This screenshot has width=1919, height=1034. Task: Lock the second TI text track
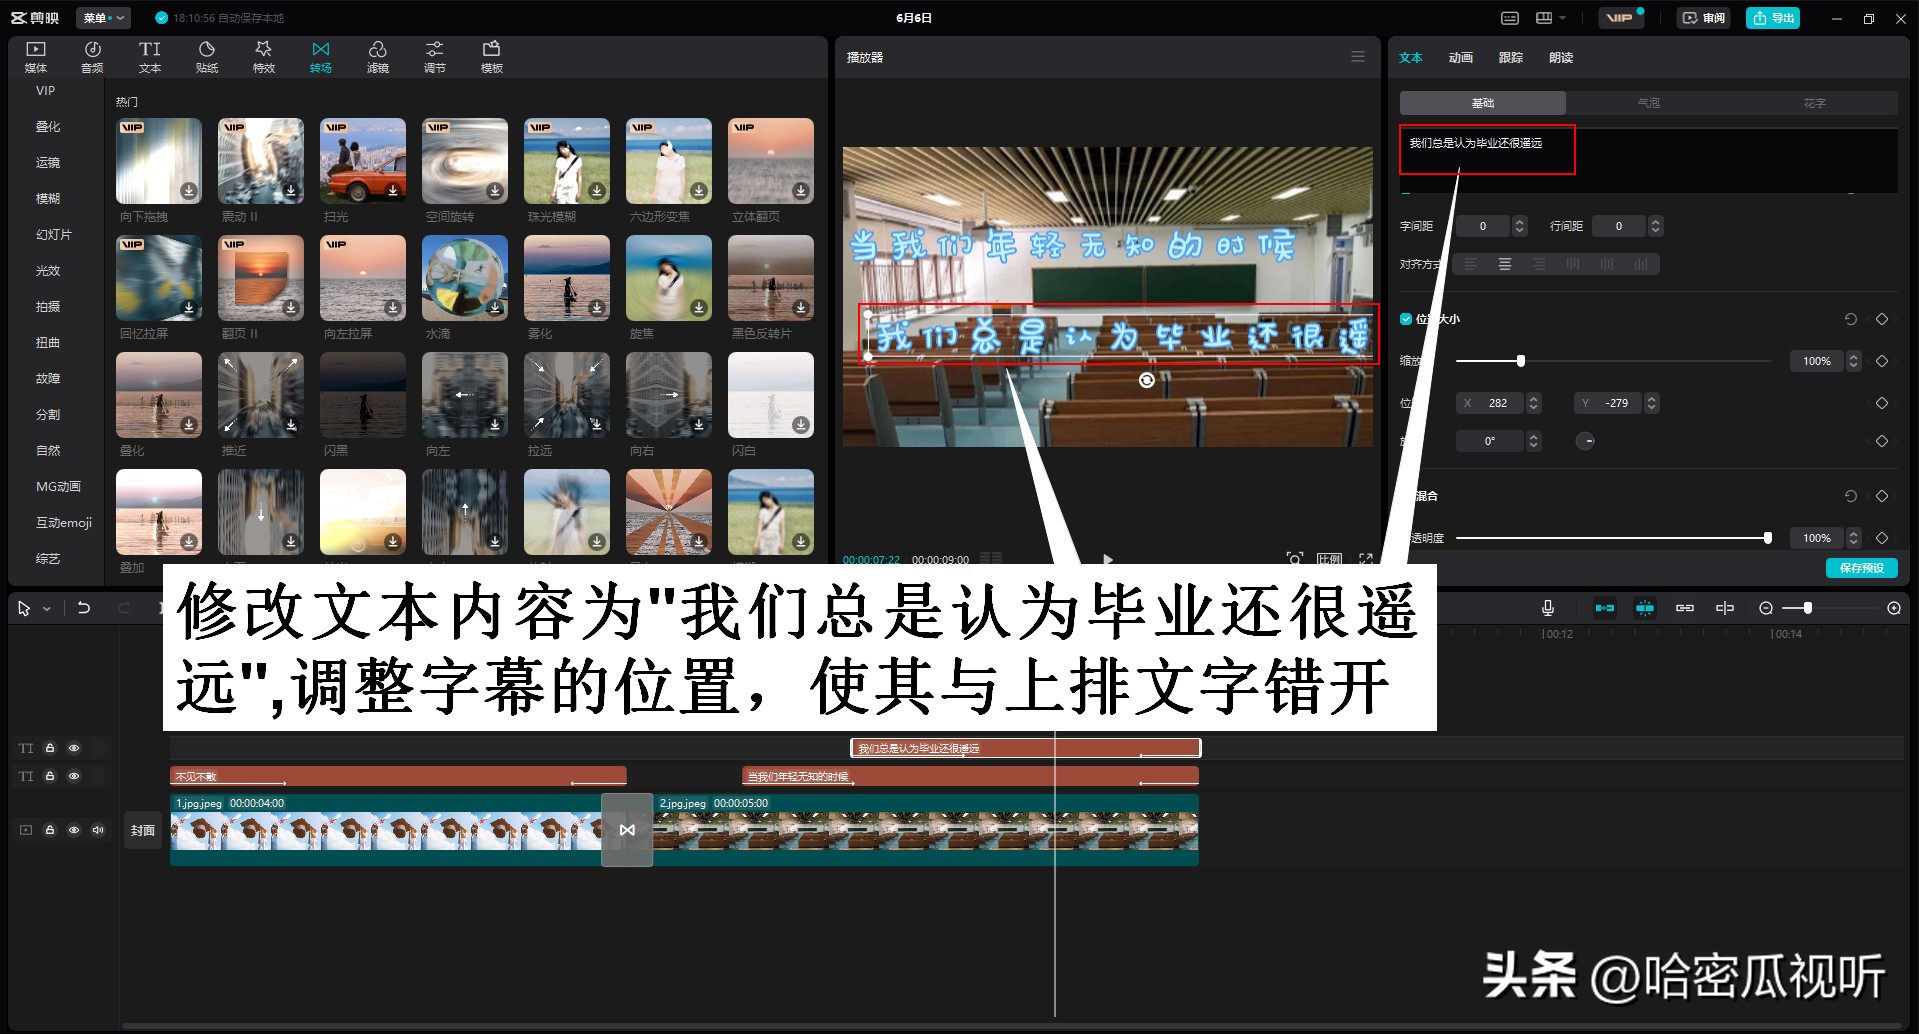click(50, 775)
